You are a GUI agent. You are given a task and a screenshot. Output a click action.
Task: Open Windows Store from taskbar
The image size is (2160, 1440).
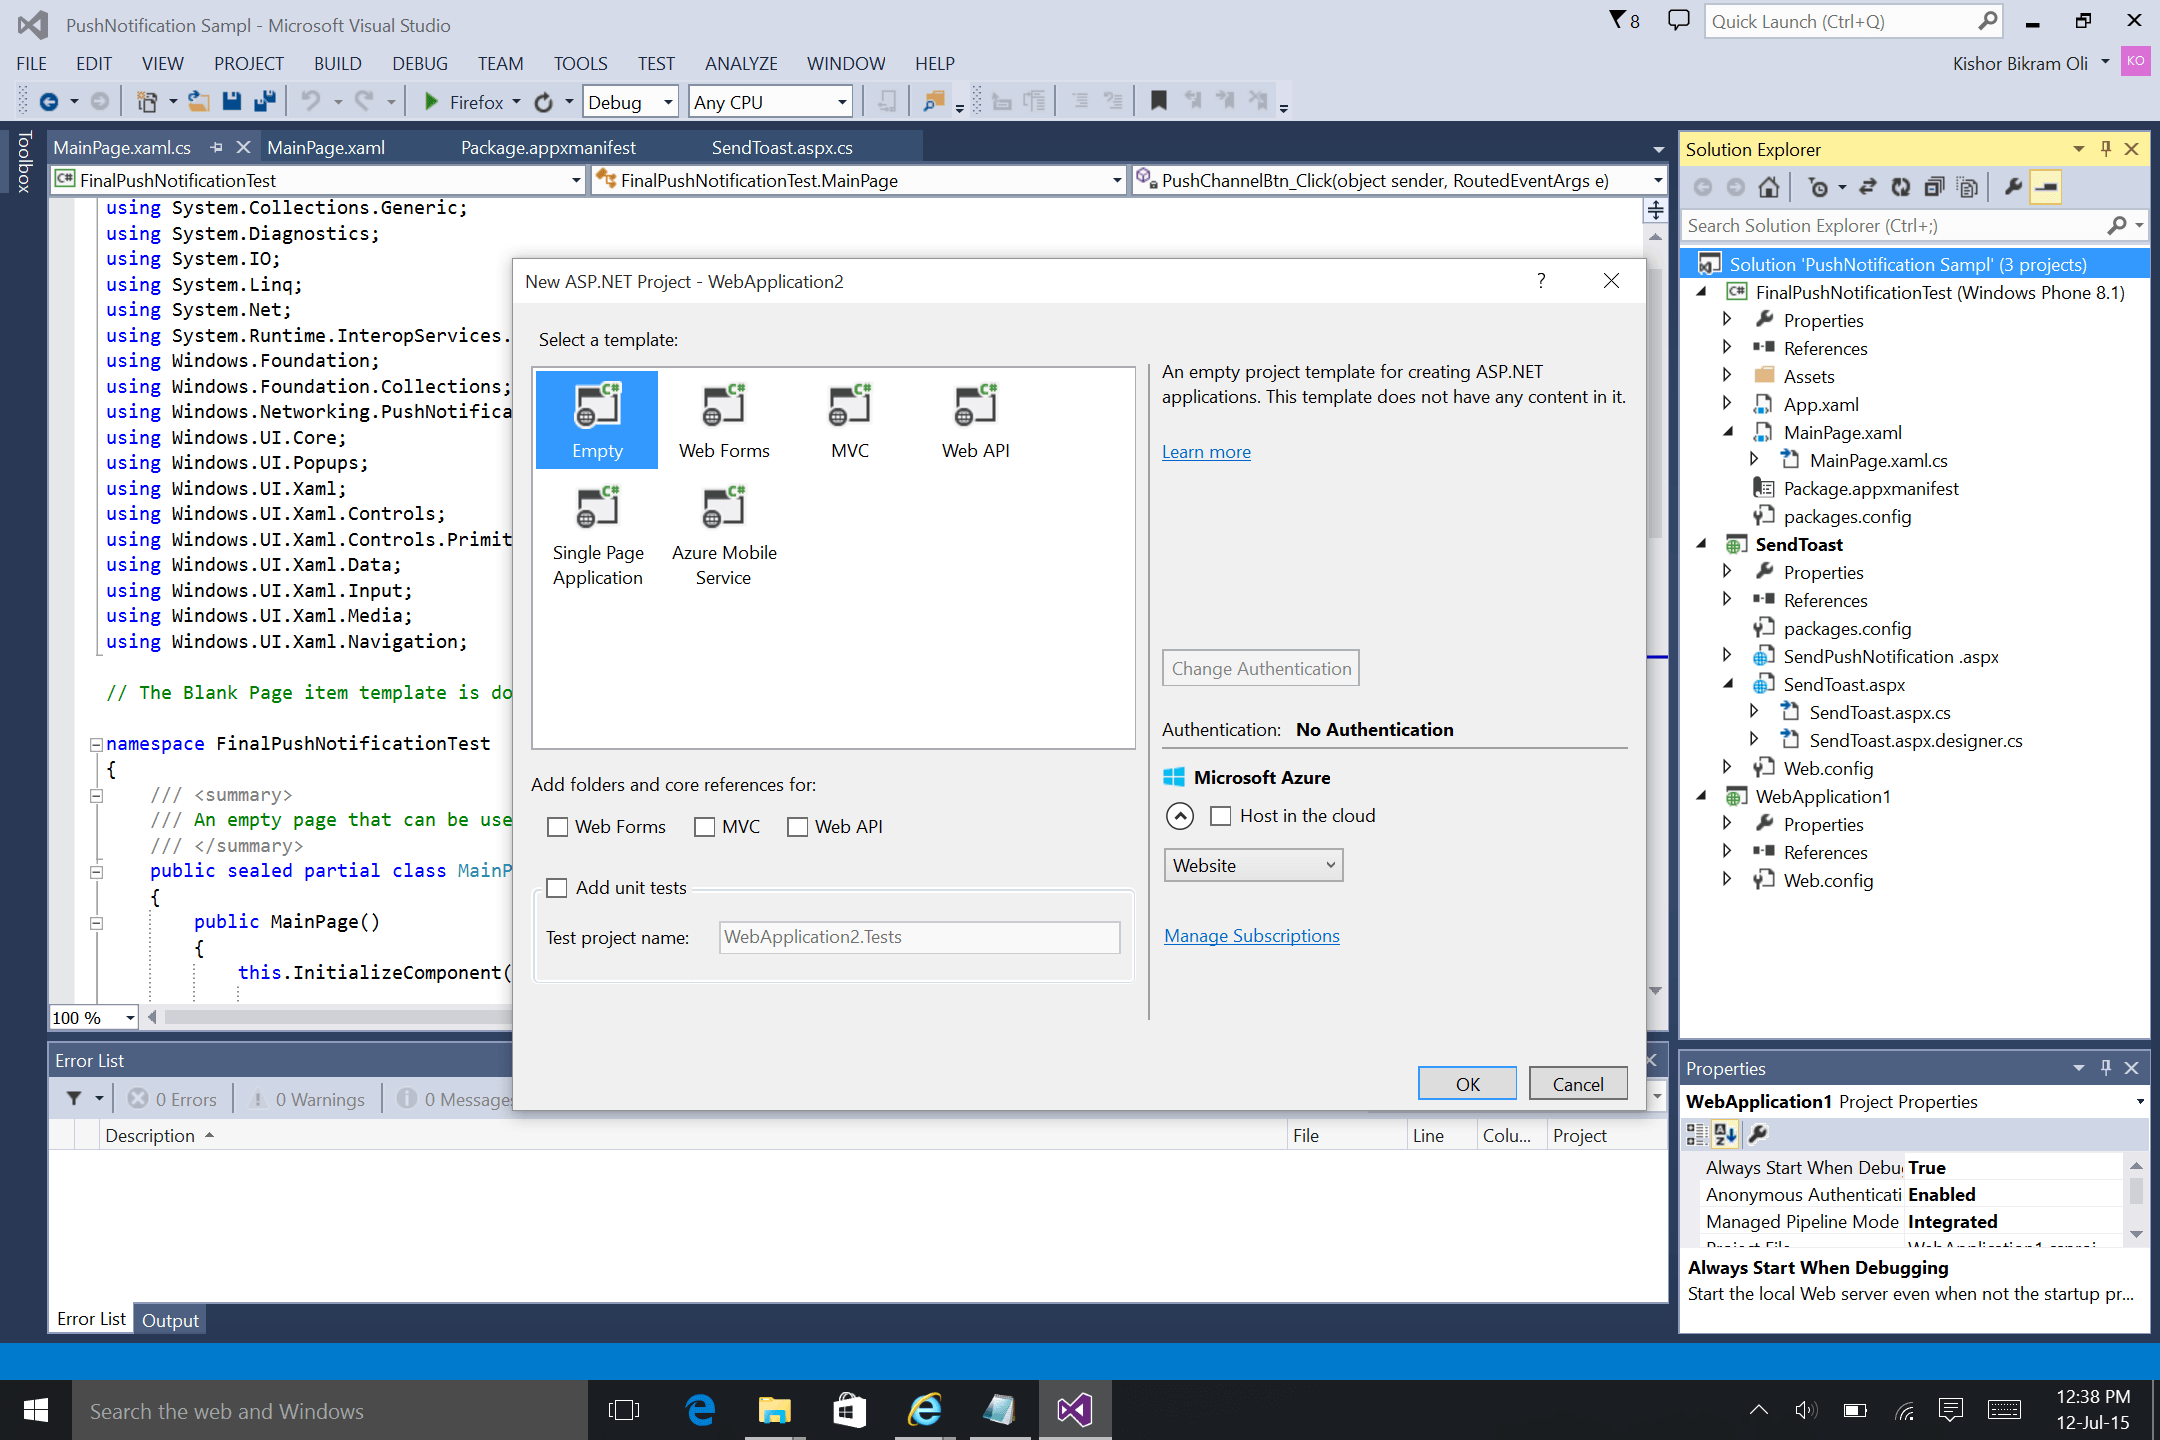click(x=849, y=1410)
